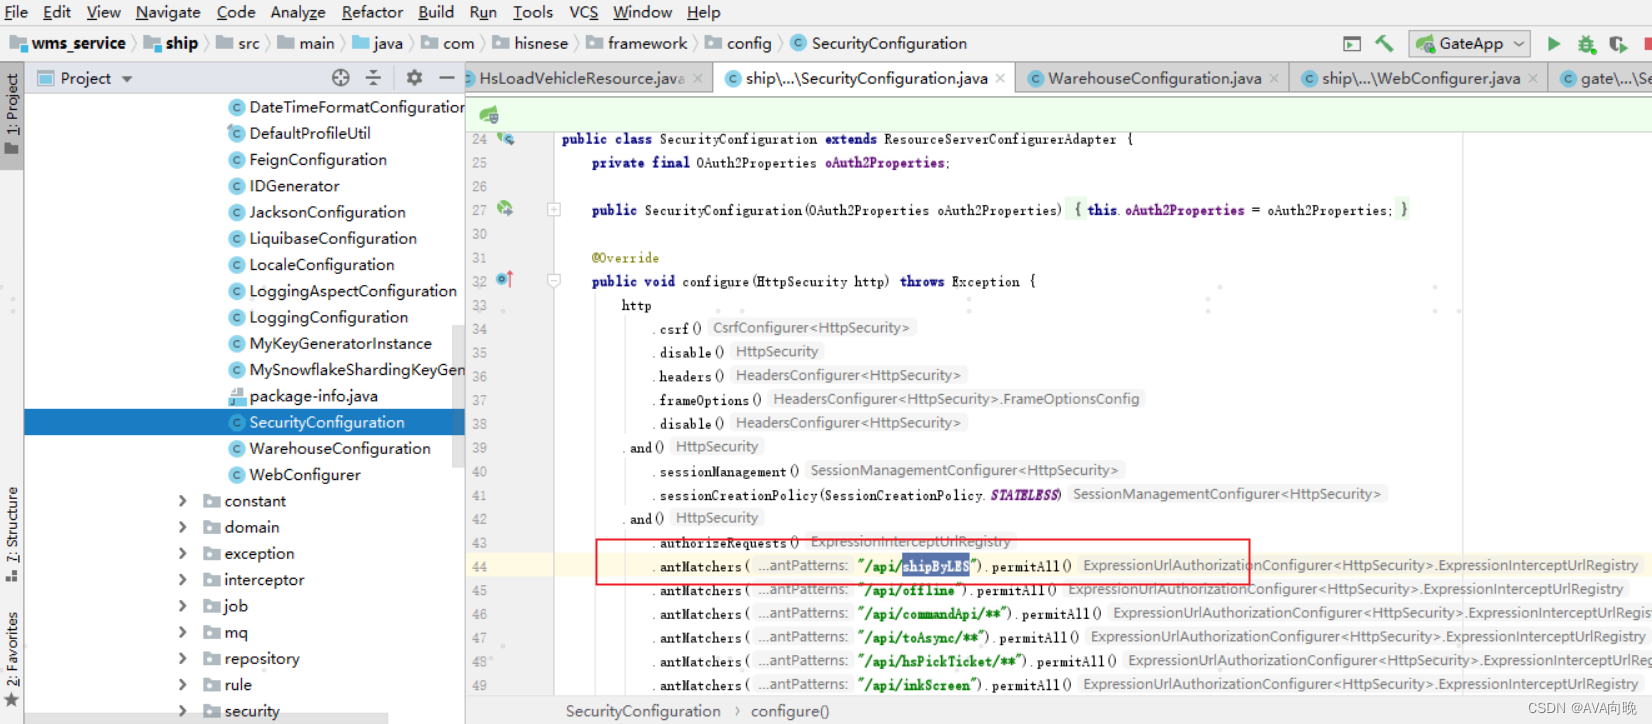Click line number 40 in the gutter

[x=480, y=471]
